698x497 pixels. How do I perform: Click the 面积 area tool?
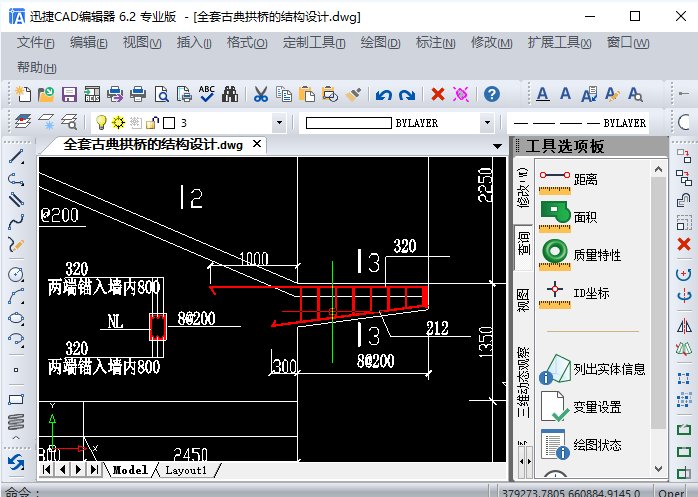coord(569,217)
